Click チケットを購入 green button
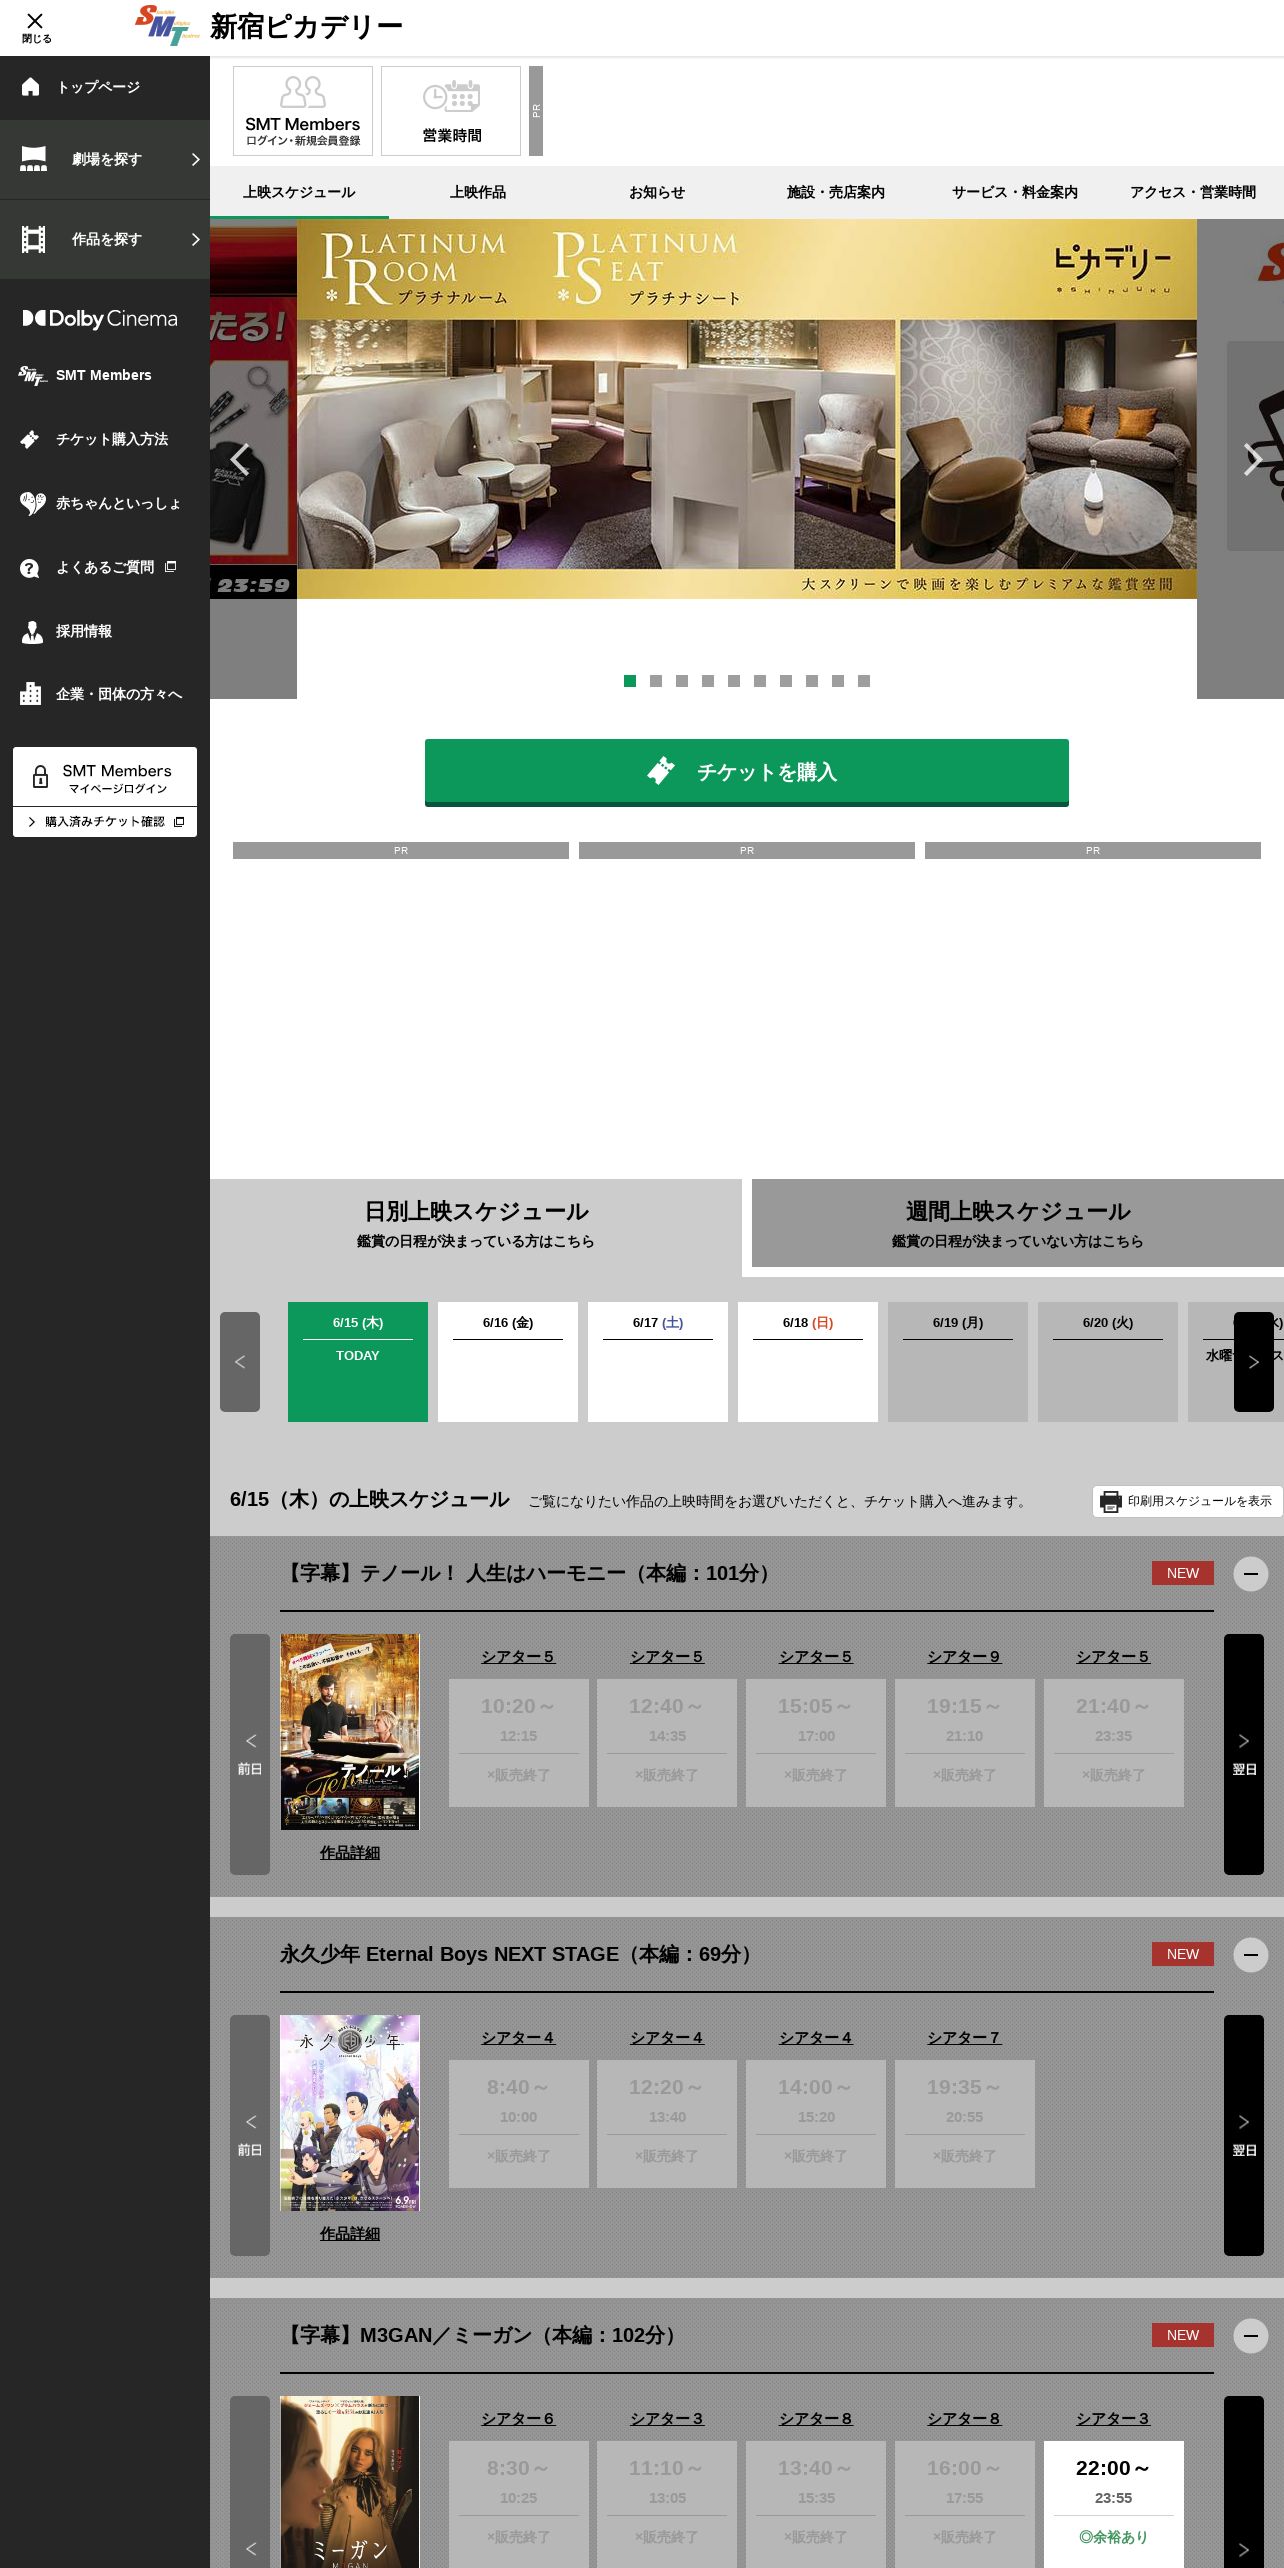This screenshot has width=1284, height=2568. [x=747, y=772]
